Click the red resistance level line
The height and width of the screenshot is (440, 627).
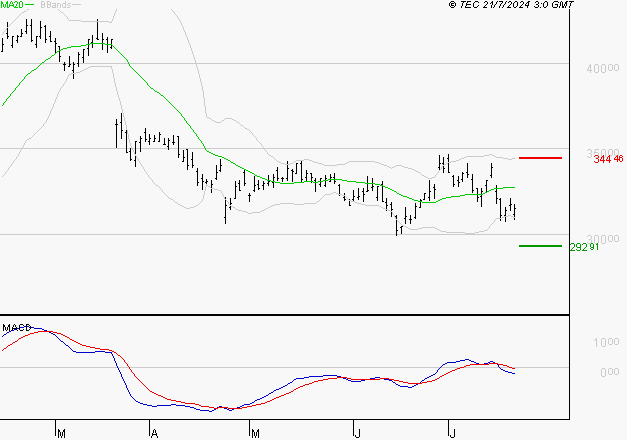tap(540, 158)
